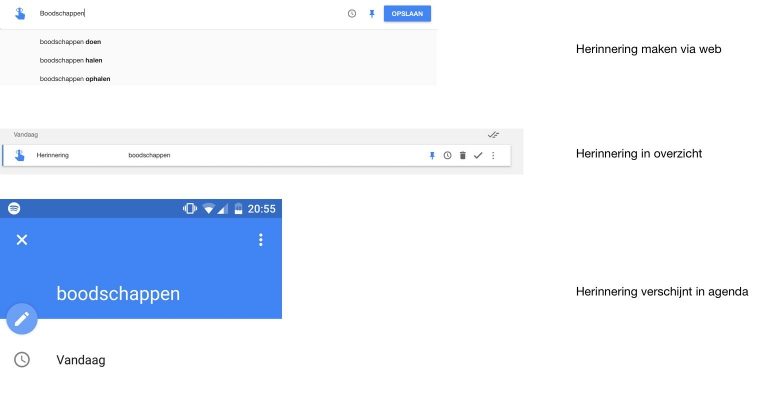Snooze the boodschappen reminder via clock icon
The height and width of the screenshot is (400, 770).
point(448,156)
